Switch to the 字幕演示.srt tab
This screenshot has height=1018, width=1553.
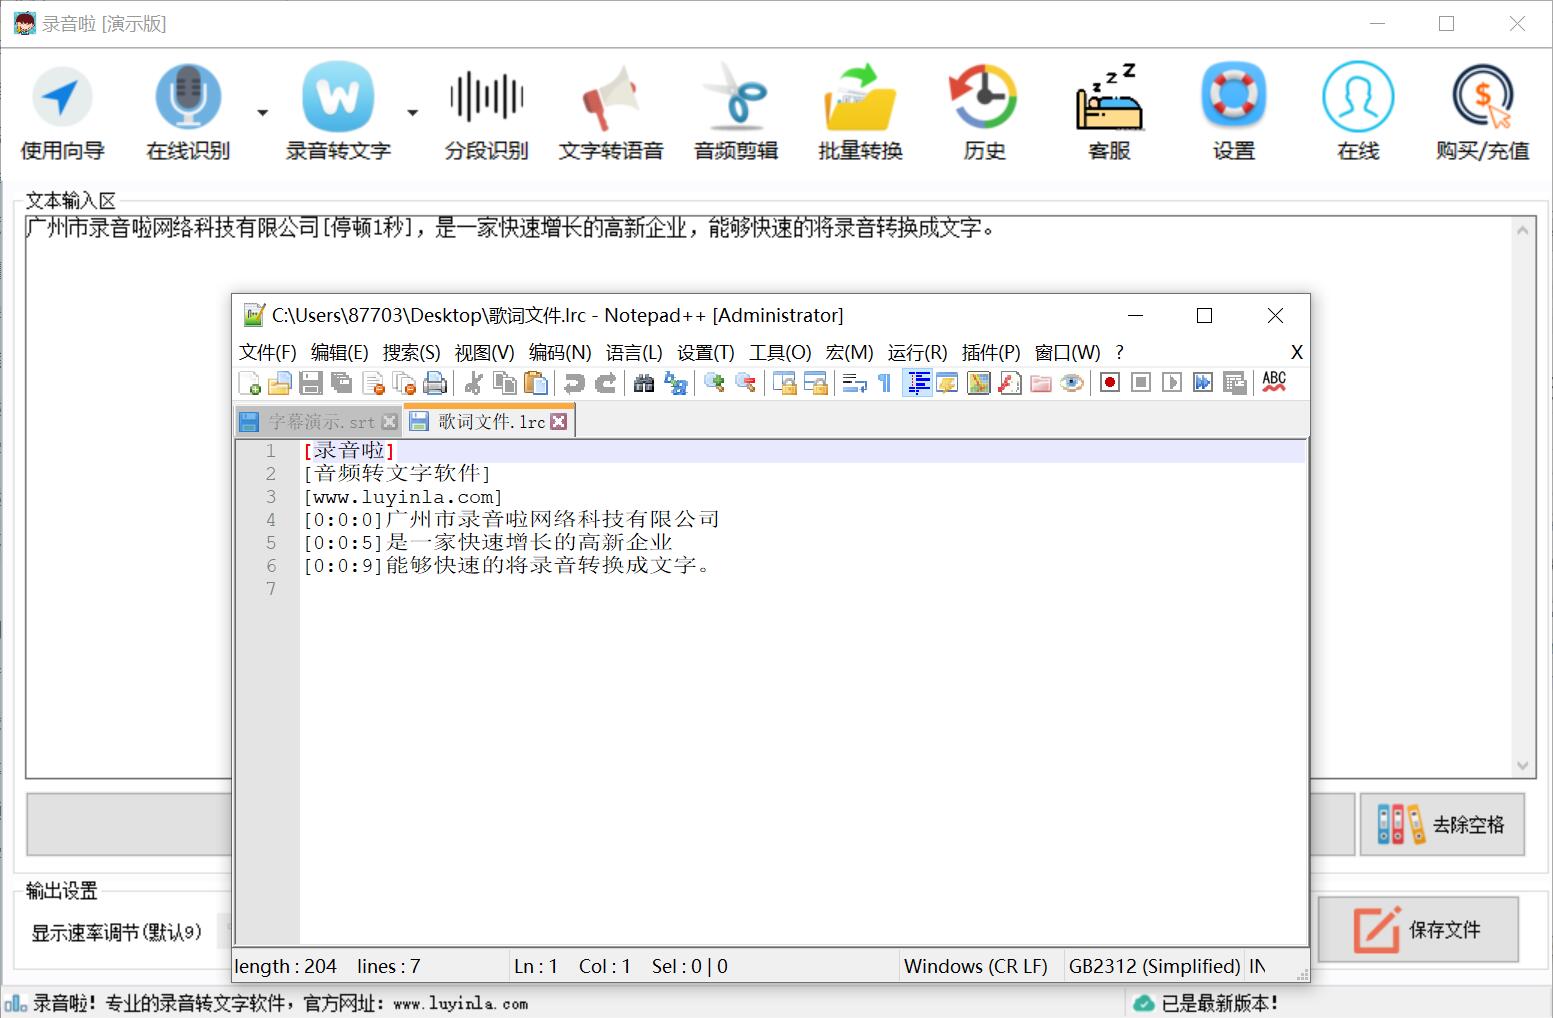[x=321, y=422]
